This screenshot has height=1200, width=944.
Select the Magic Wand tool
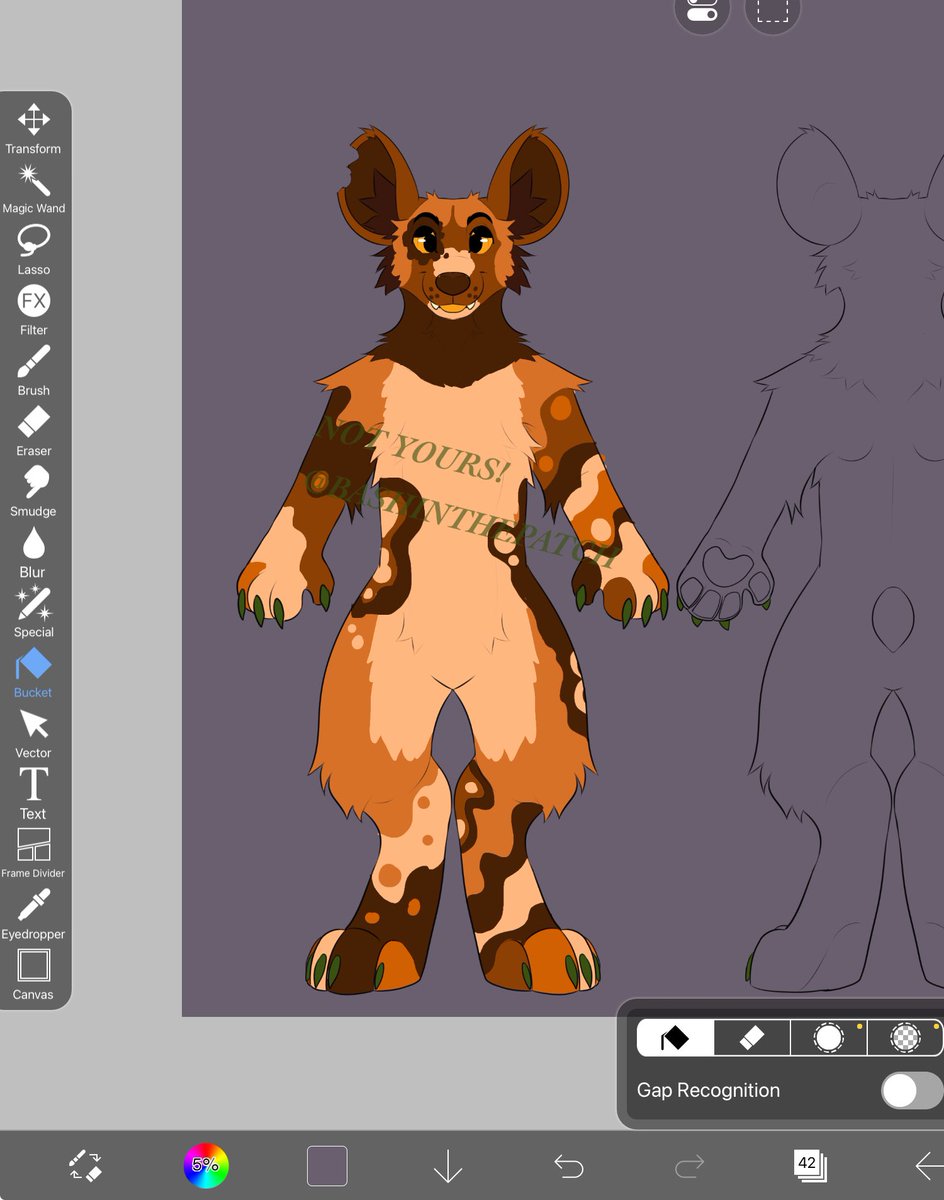(x=33, y=190)
